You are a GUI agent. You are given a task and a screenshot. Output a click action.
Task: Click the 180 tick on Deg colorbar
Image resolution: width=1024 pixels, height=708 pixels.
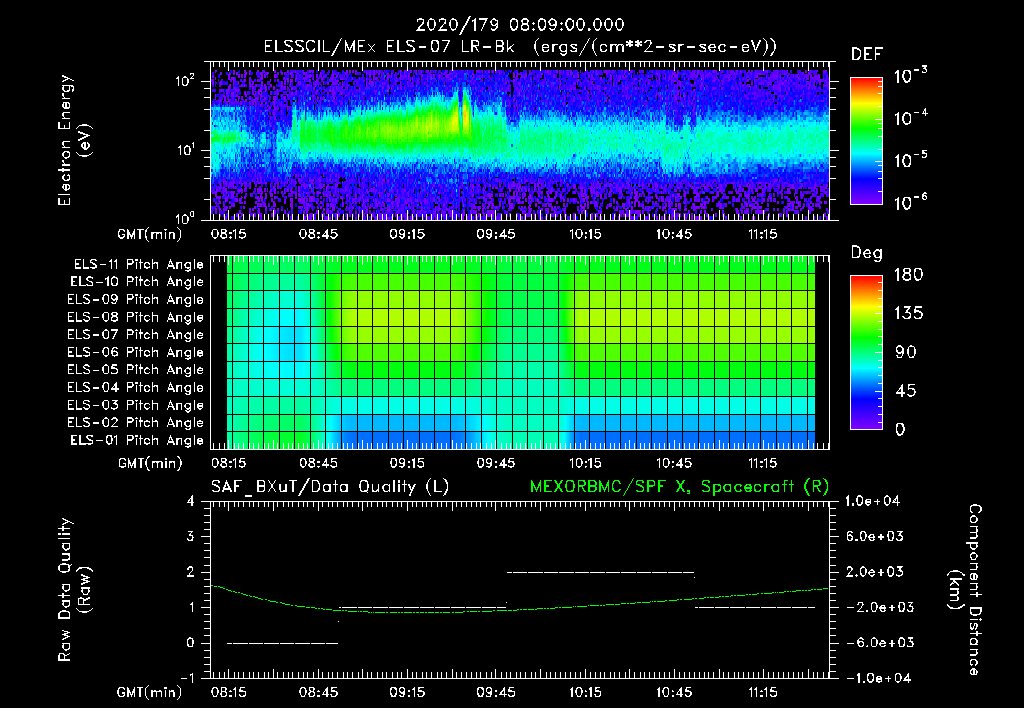tap(908, 275)
